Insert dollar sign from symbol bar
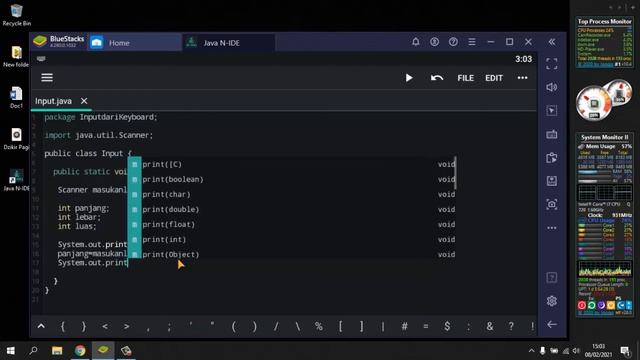640x360 pixels. pyautogui.click(x=447, y=326)
